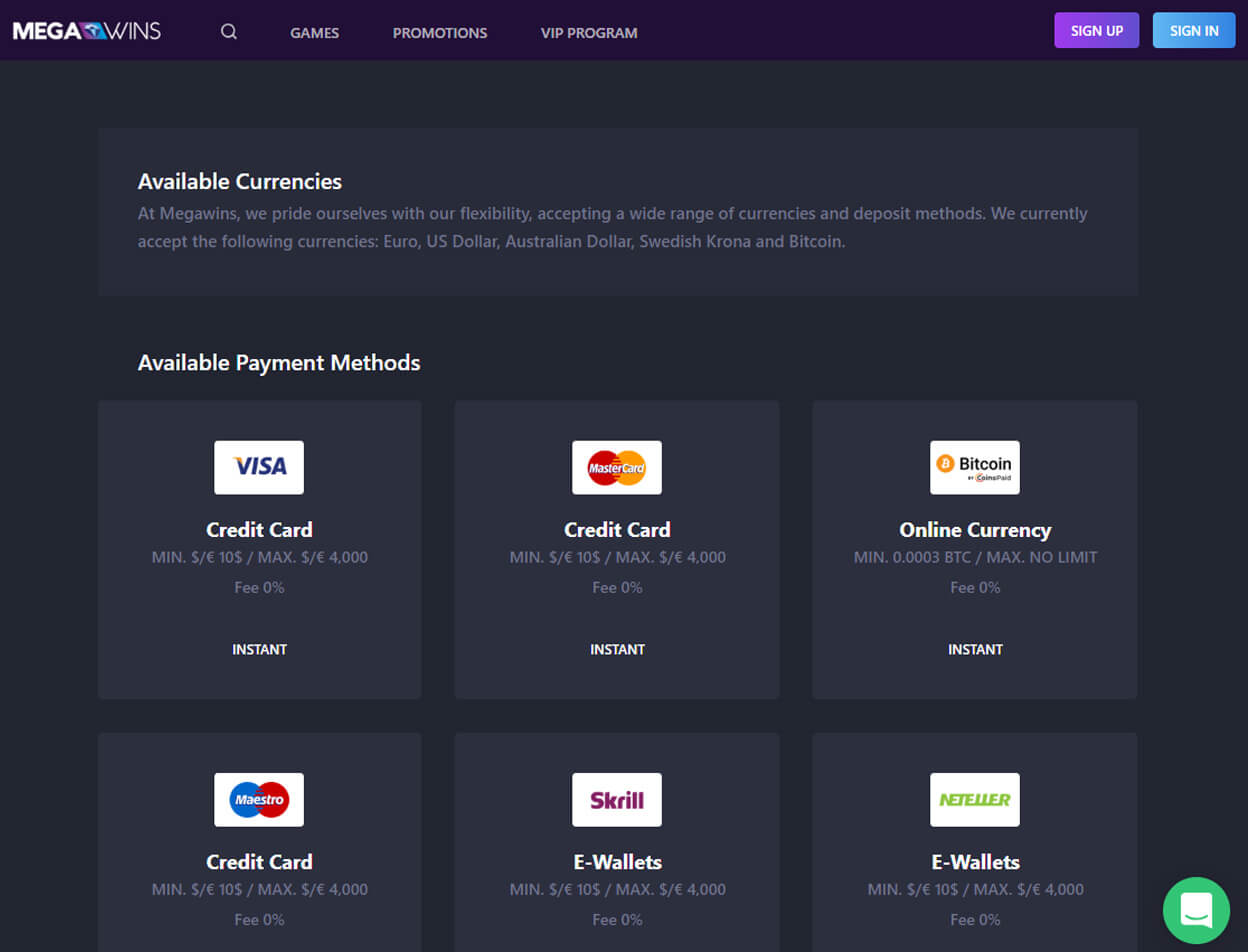1248x952 pixels.
Task: Click Fee 0% on the Neteller card
Action: (x=975, y=919)
